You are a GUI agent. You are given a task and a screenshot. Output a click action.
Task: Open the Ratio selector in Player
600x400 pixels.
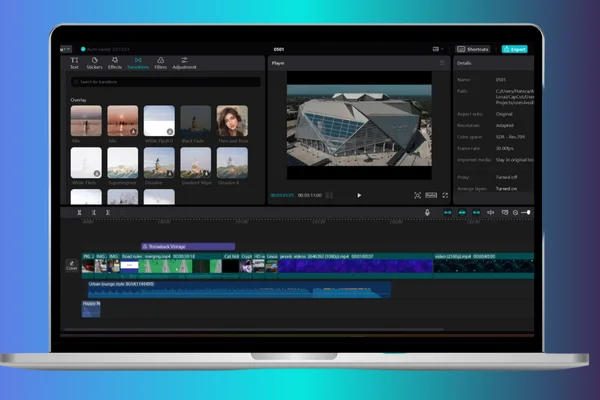tap(431, 195)
